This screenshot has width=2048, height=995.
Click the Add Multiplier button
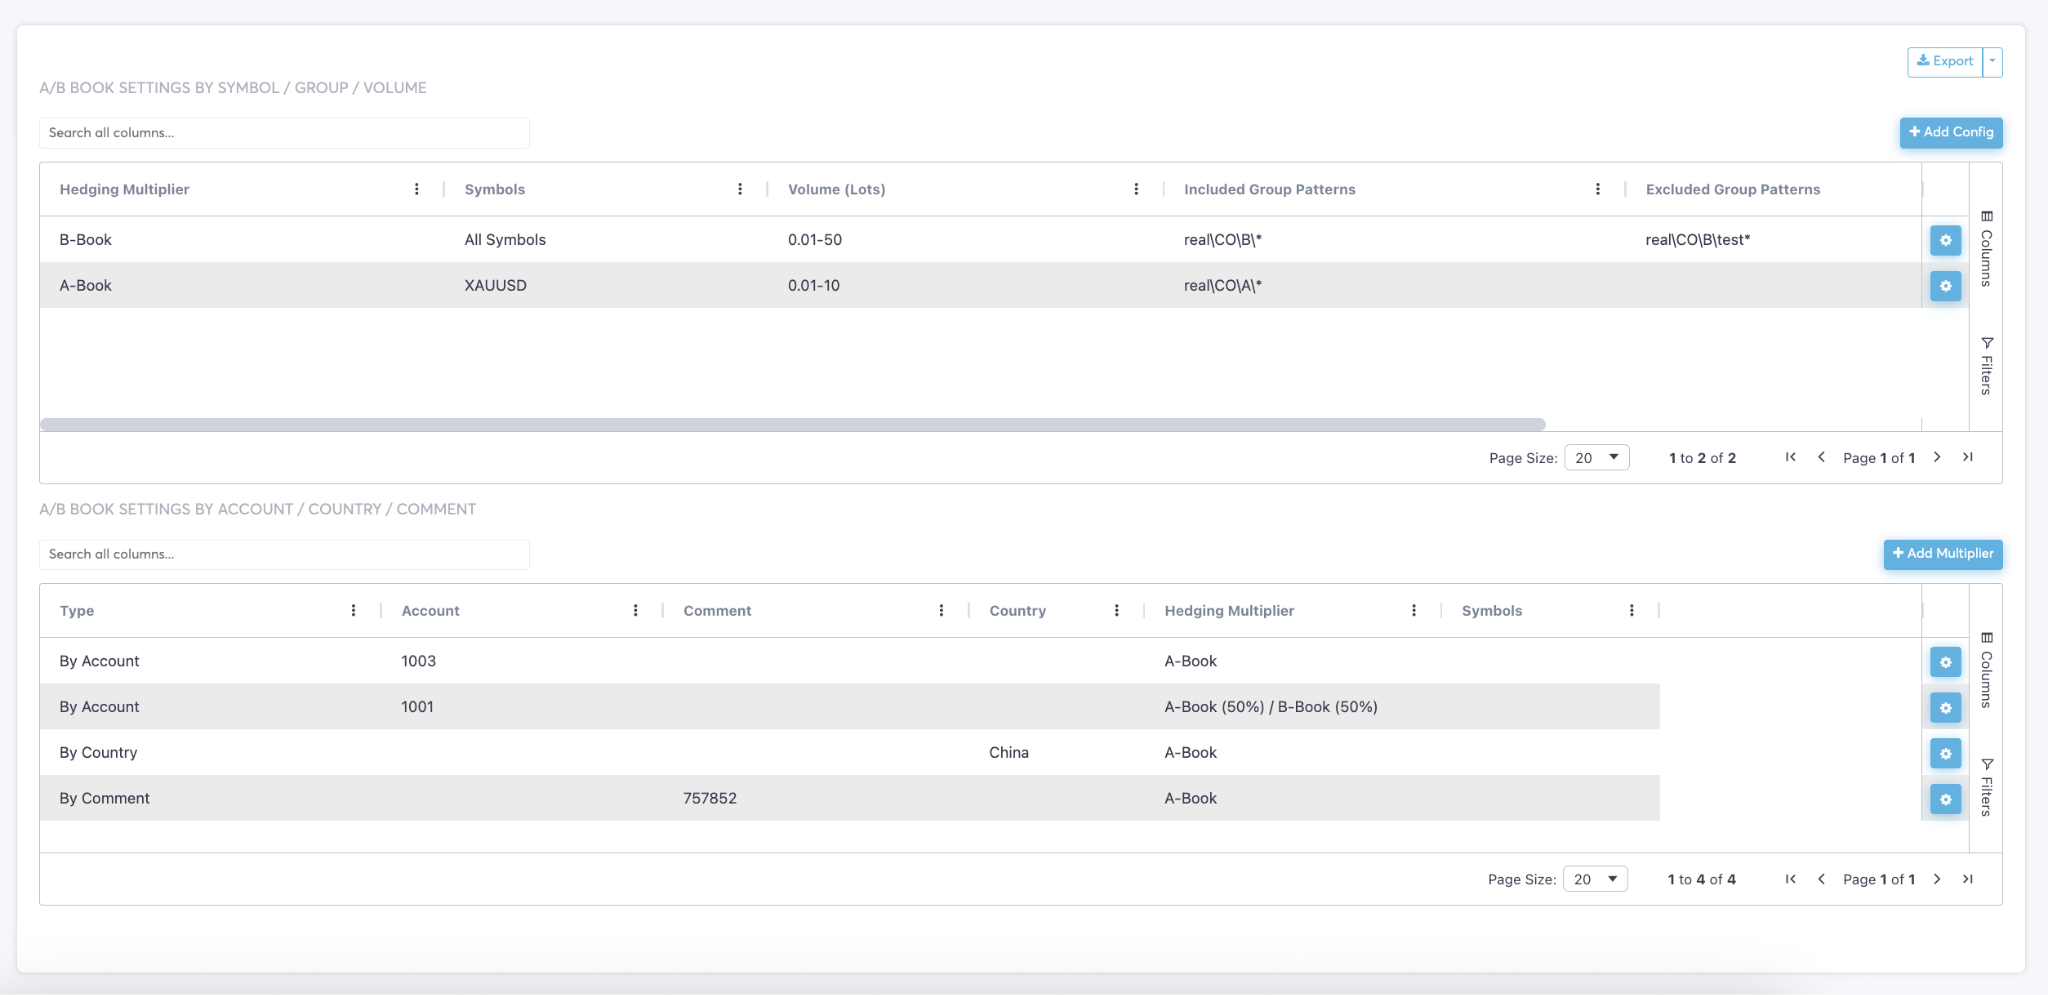click(x=1940, y=554)
